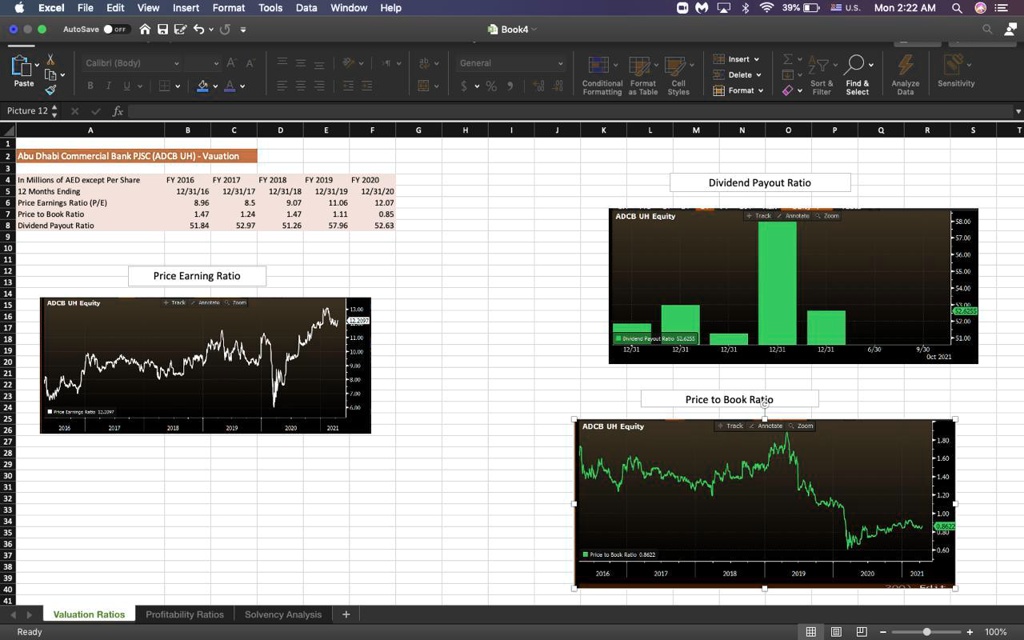Image resolution: width=1024 pixels, height=640 pixels.
Task: Click Find & Select button
Action: (x=857, y=76)
